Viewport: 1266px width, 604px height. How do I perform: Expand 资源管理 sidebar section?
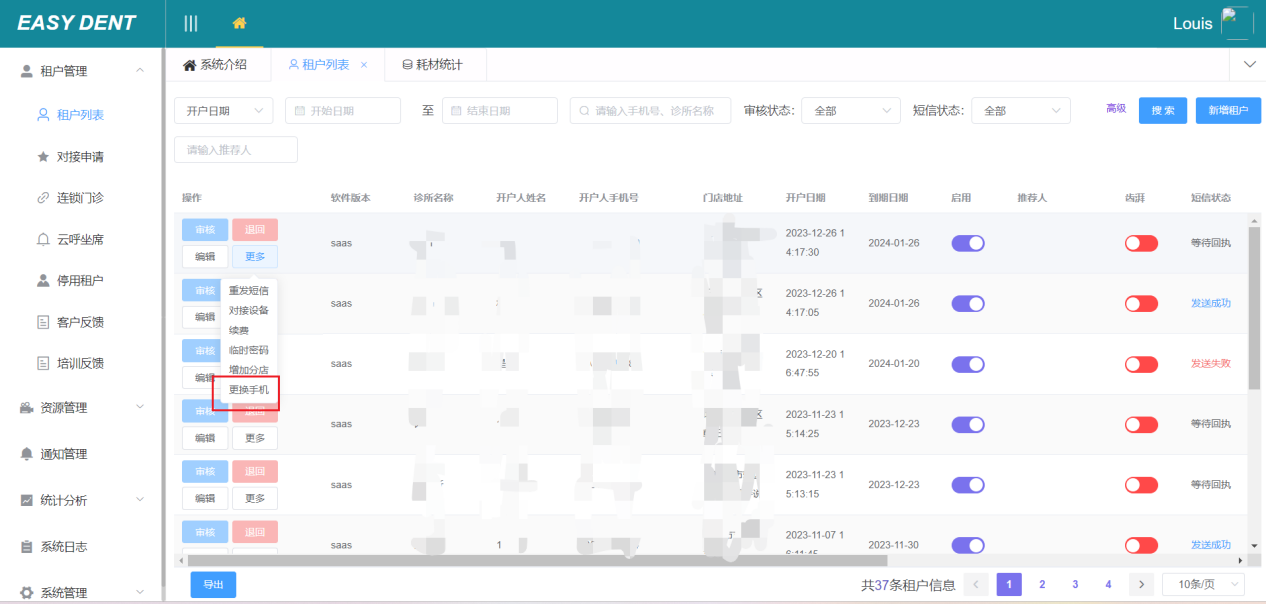[82, 407]
